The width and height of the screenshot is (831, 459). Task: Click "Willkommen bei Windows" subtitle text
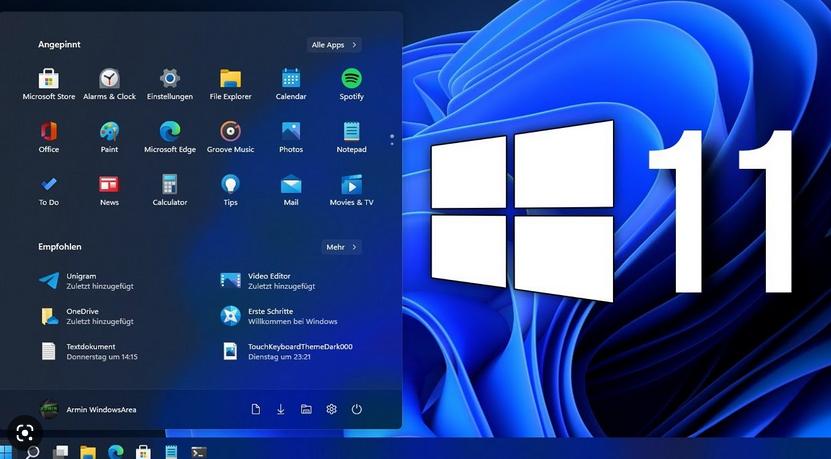[293, 321]
